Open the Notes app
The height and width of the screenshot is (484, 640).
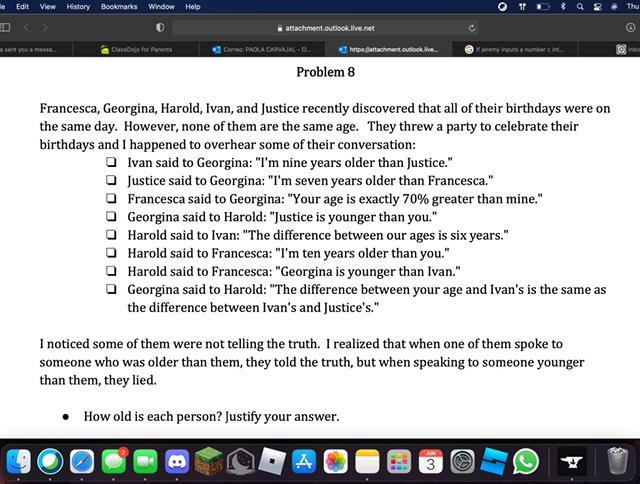(367, 462)
